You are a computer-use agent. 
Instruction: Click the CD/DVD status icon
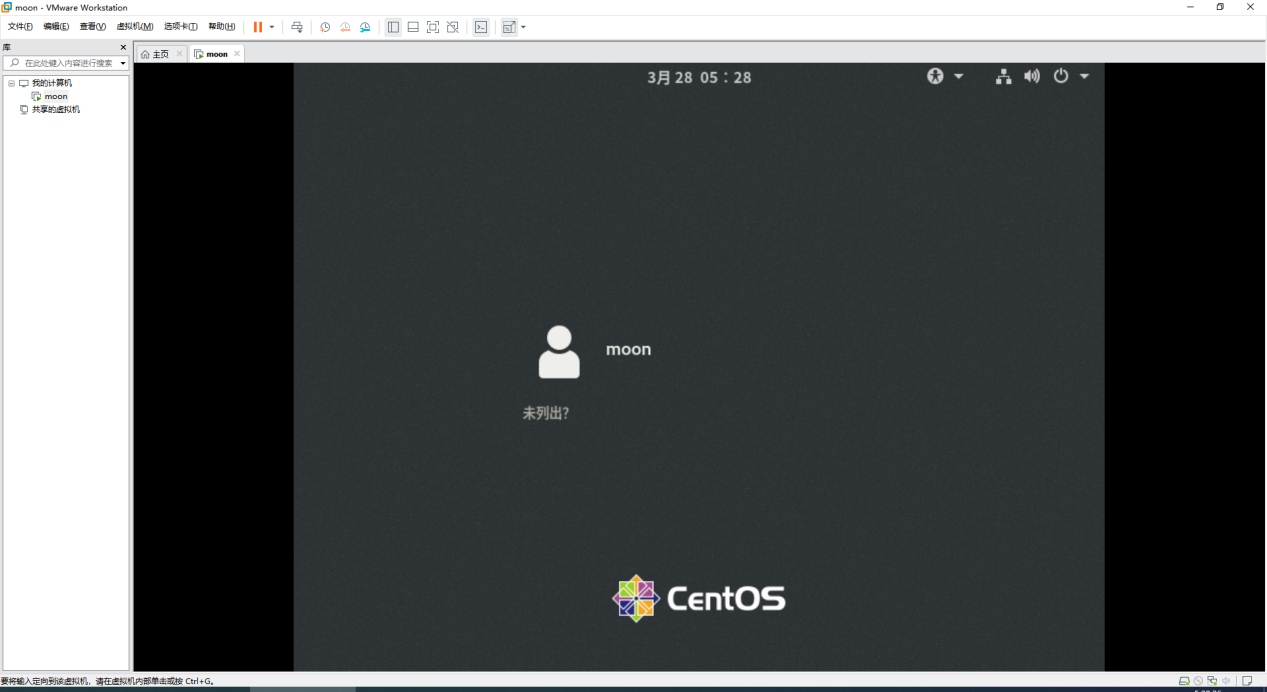tap(1198, 681)
